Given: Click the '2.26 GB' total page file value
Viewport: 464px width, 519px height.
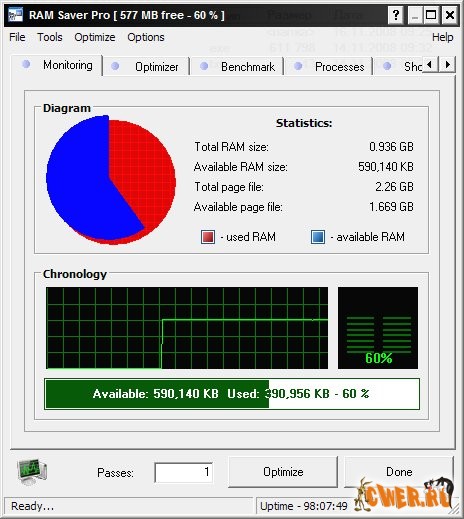Looking at the screenshot, I should tap(394, 187).
